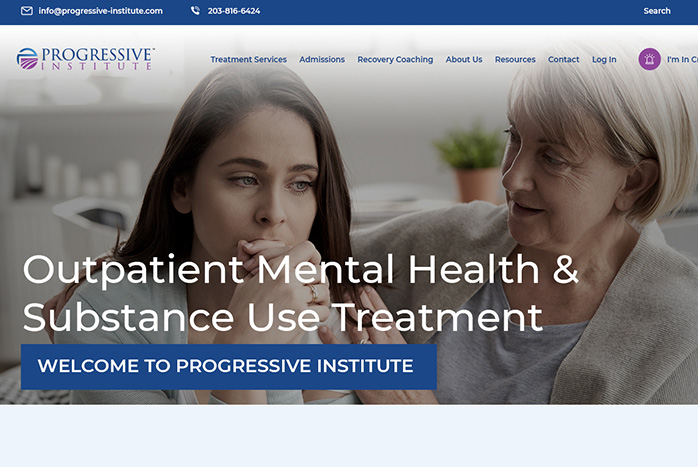The height and width of the screenshot is (467, 698).
Task: Click the phone handset icon
Action: click(x=195, y=11)
